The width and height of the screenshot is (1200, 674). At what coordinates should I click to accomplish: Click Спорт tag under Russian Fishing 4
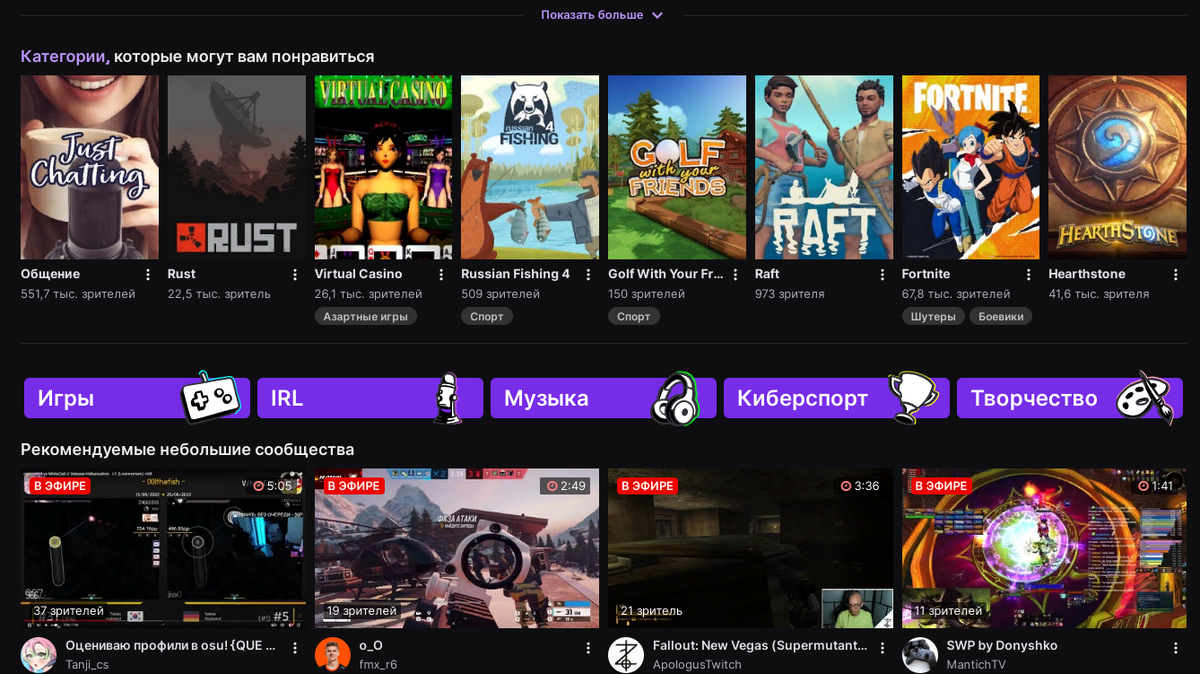pos(487,316)
